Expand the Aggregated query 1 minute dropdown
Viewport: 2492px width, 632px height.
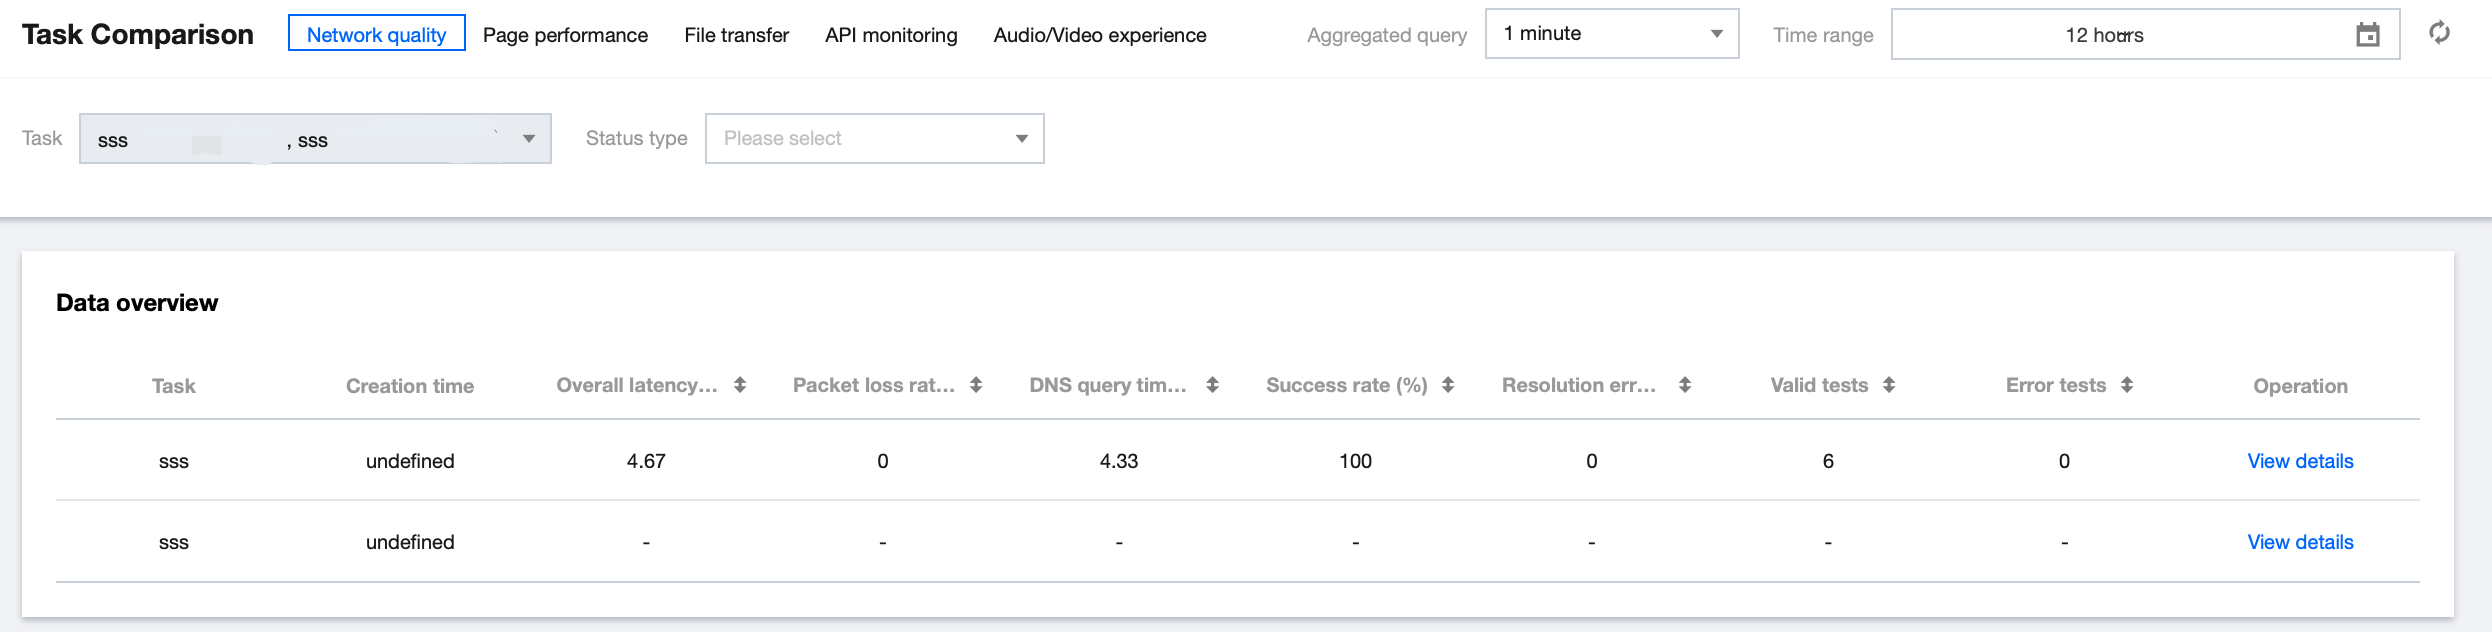(x=1611, y=34)
